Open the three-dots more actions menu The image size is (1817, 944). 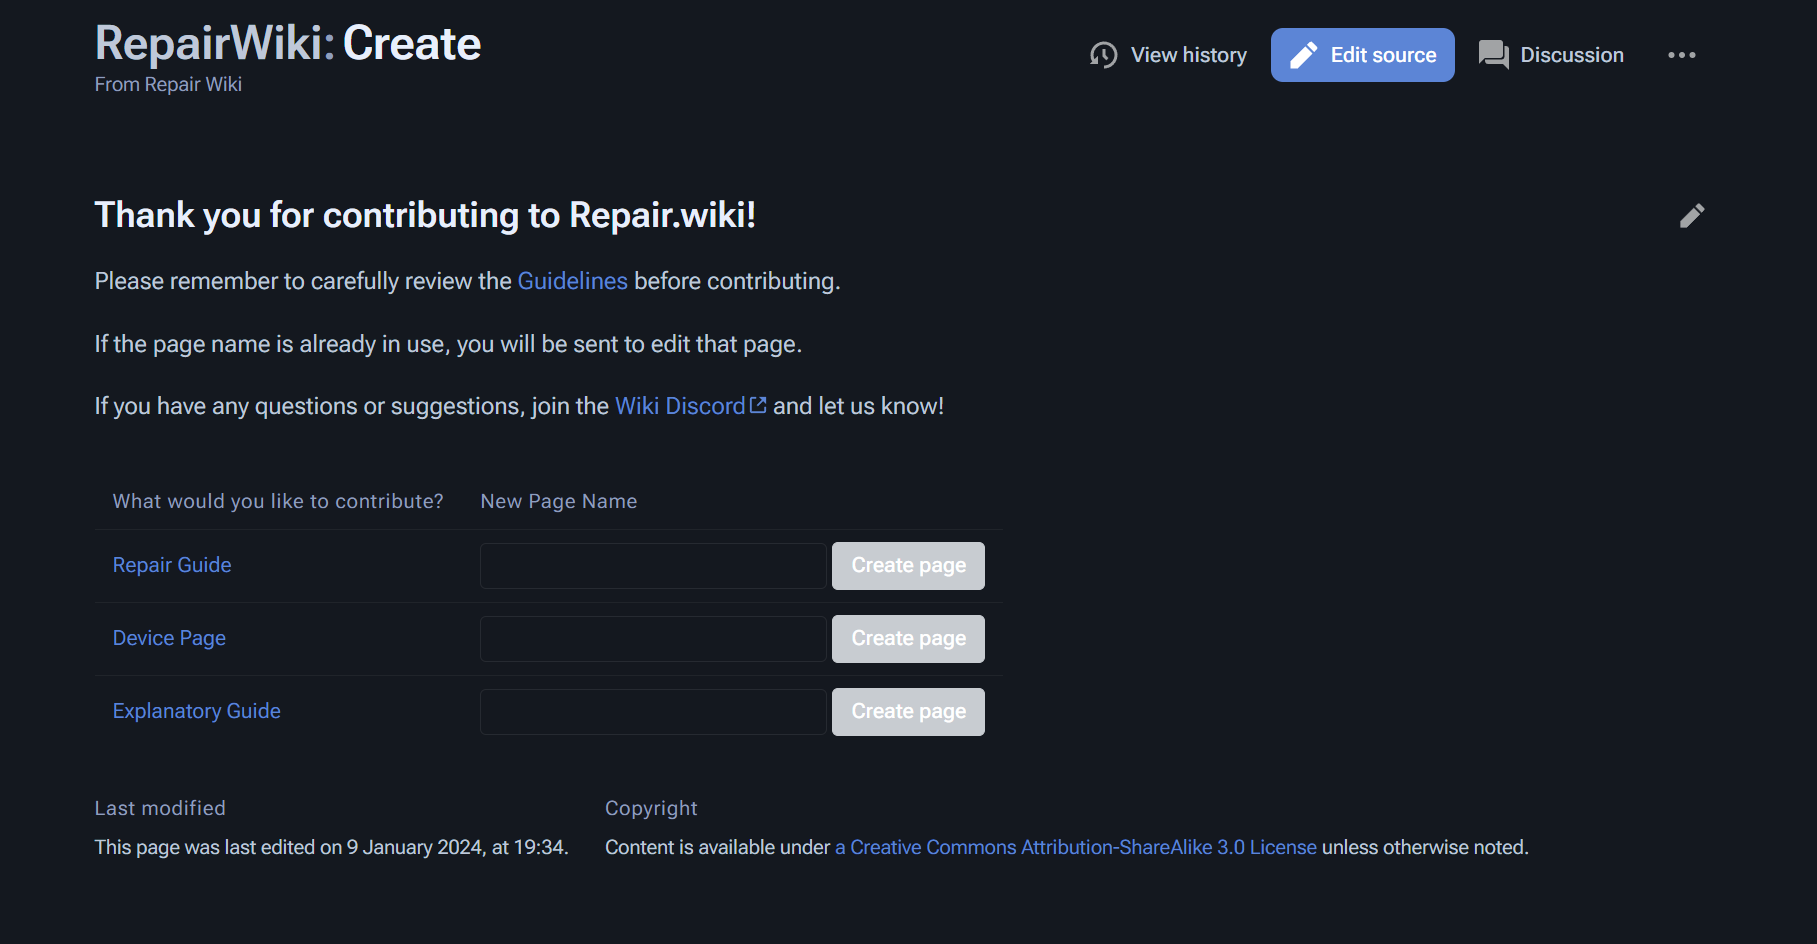click(1681, 55)
